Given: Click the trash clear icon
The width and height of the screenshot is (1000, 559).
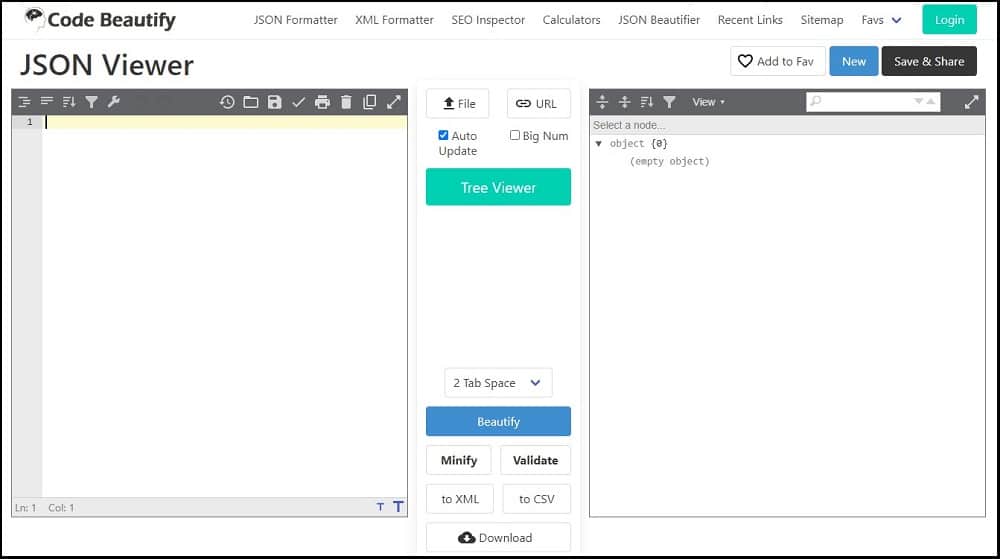Looking at the screenshot, I should pos(346,102).
